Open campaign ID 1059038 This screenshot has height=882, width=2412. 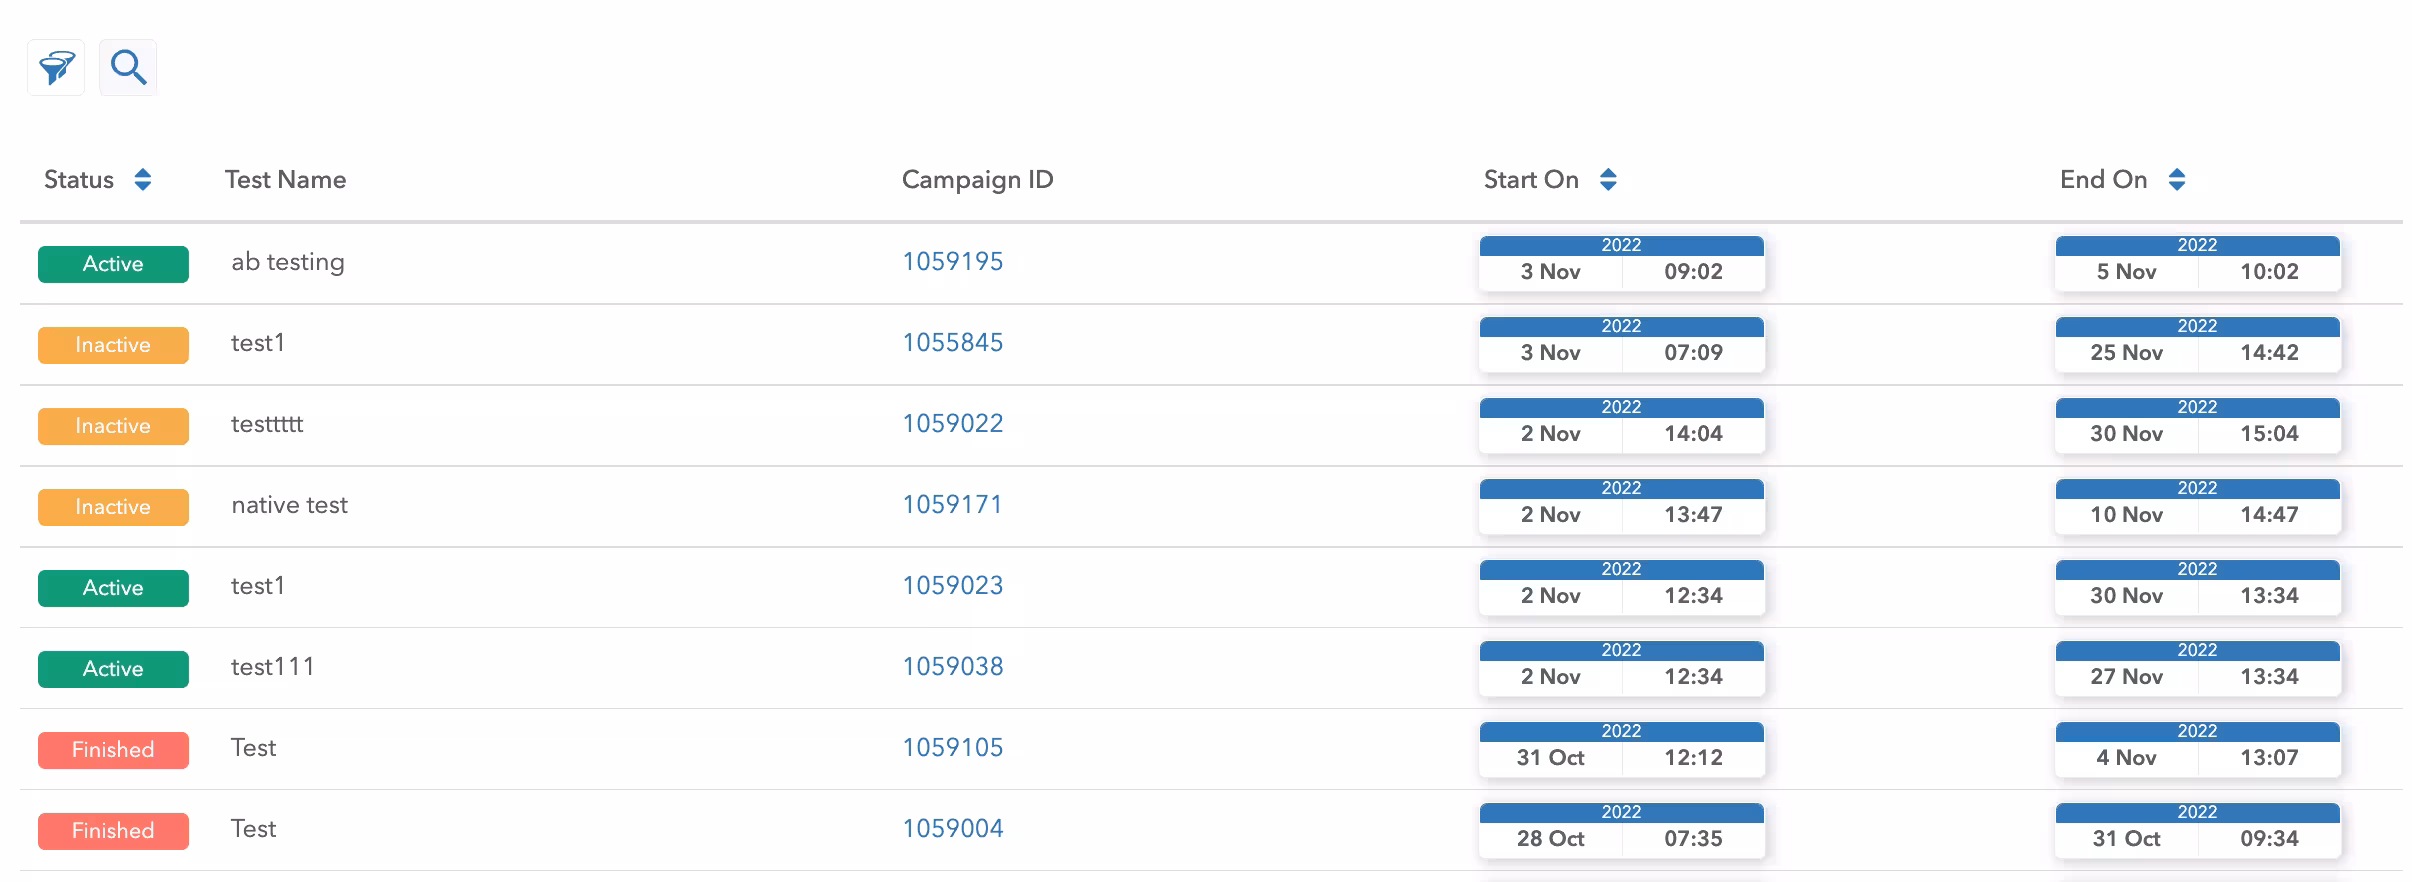952,667
